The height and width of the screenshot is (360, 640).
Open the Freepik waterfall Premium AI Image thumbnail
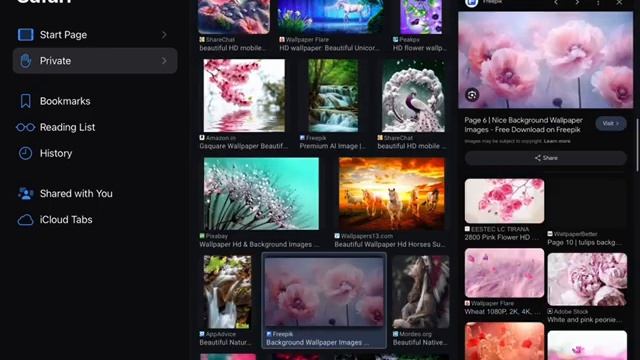[333, 96]
